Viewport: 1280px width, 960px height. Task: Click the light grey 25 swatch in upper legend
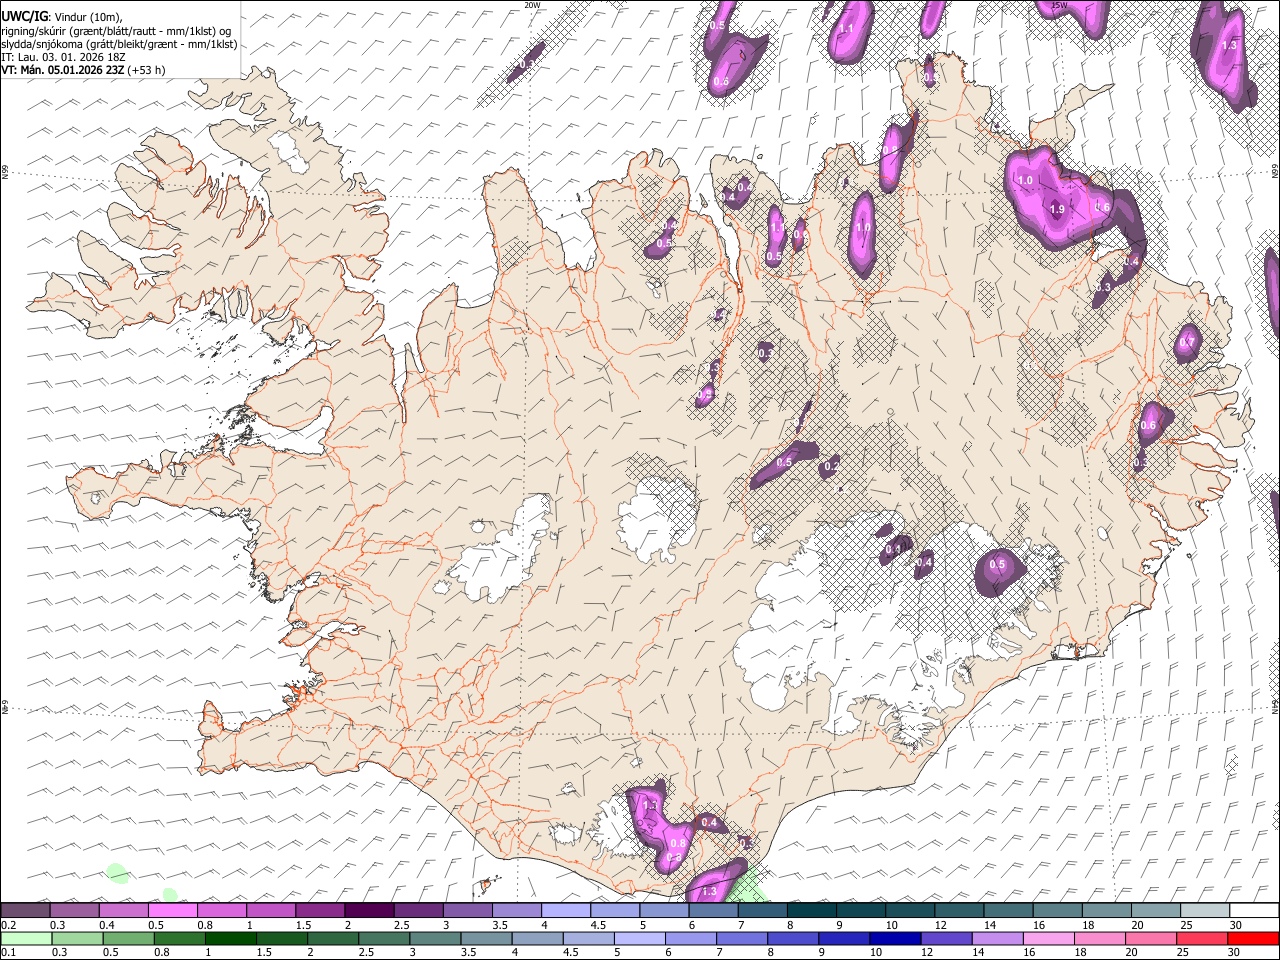tap(1206, 911)
